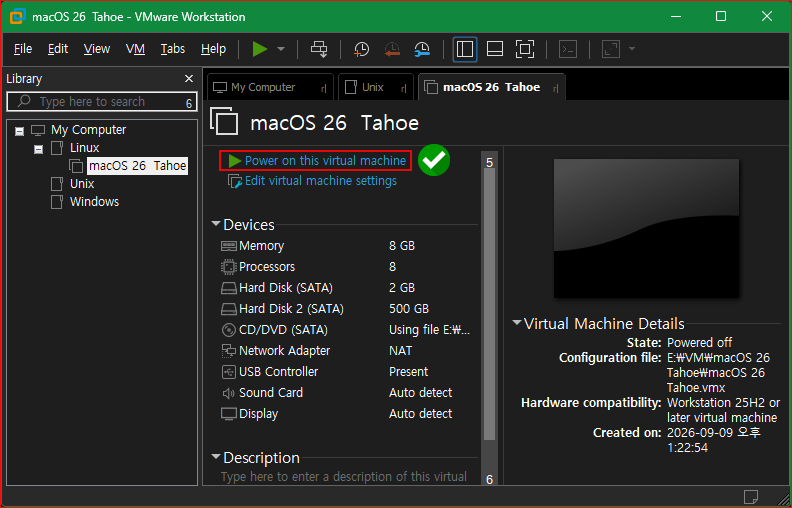Open the VM menu
792x508 pixels.
[135, 48]
